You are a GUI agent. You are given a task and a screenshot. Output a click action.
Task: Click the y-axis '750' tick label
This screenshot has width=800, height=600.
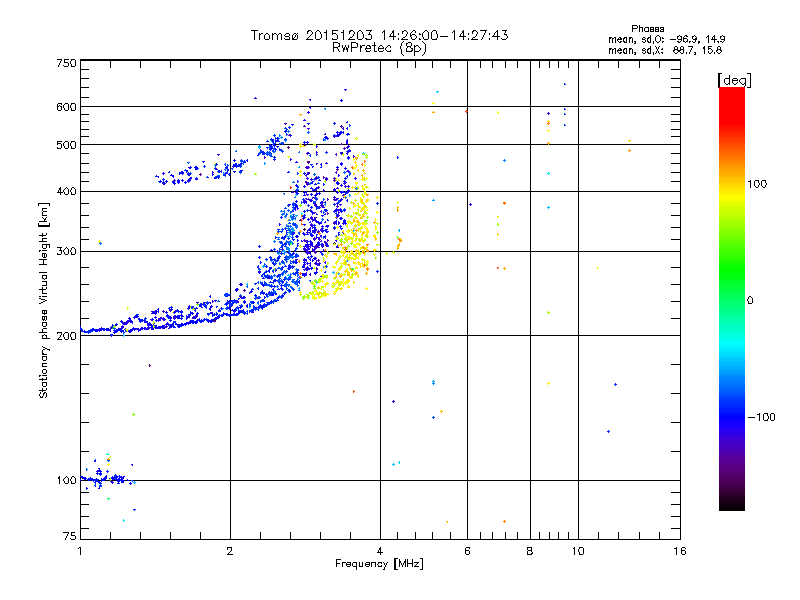(66, 63)
